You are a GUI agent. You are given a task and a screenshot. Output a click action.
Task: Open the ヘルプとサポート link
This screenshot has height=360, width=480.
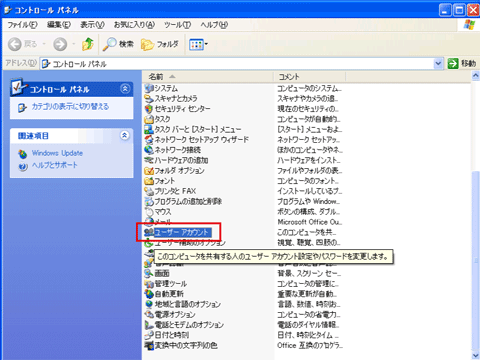click(x=55, y=165)
